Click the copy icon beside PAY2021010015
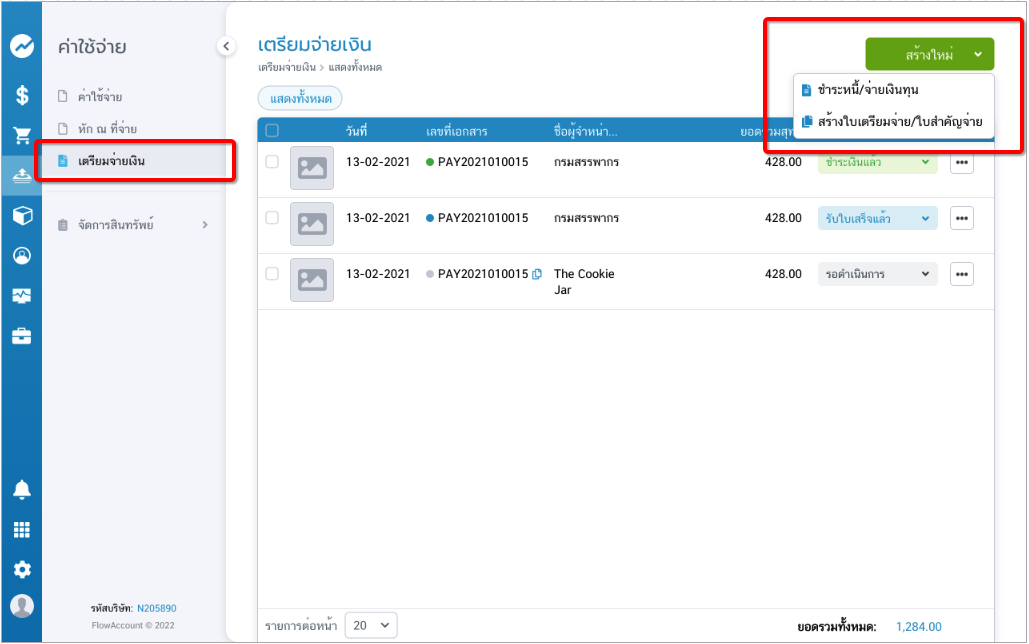 (537, 274)
